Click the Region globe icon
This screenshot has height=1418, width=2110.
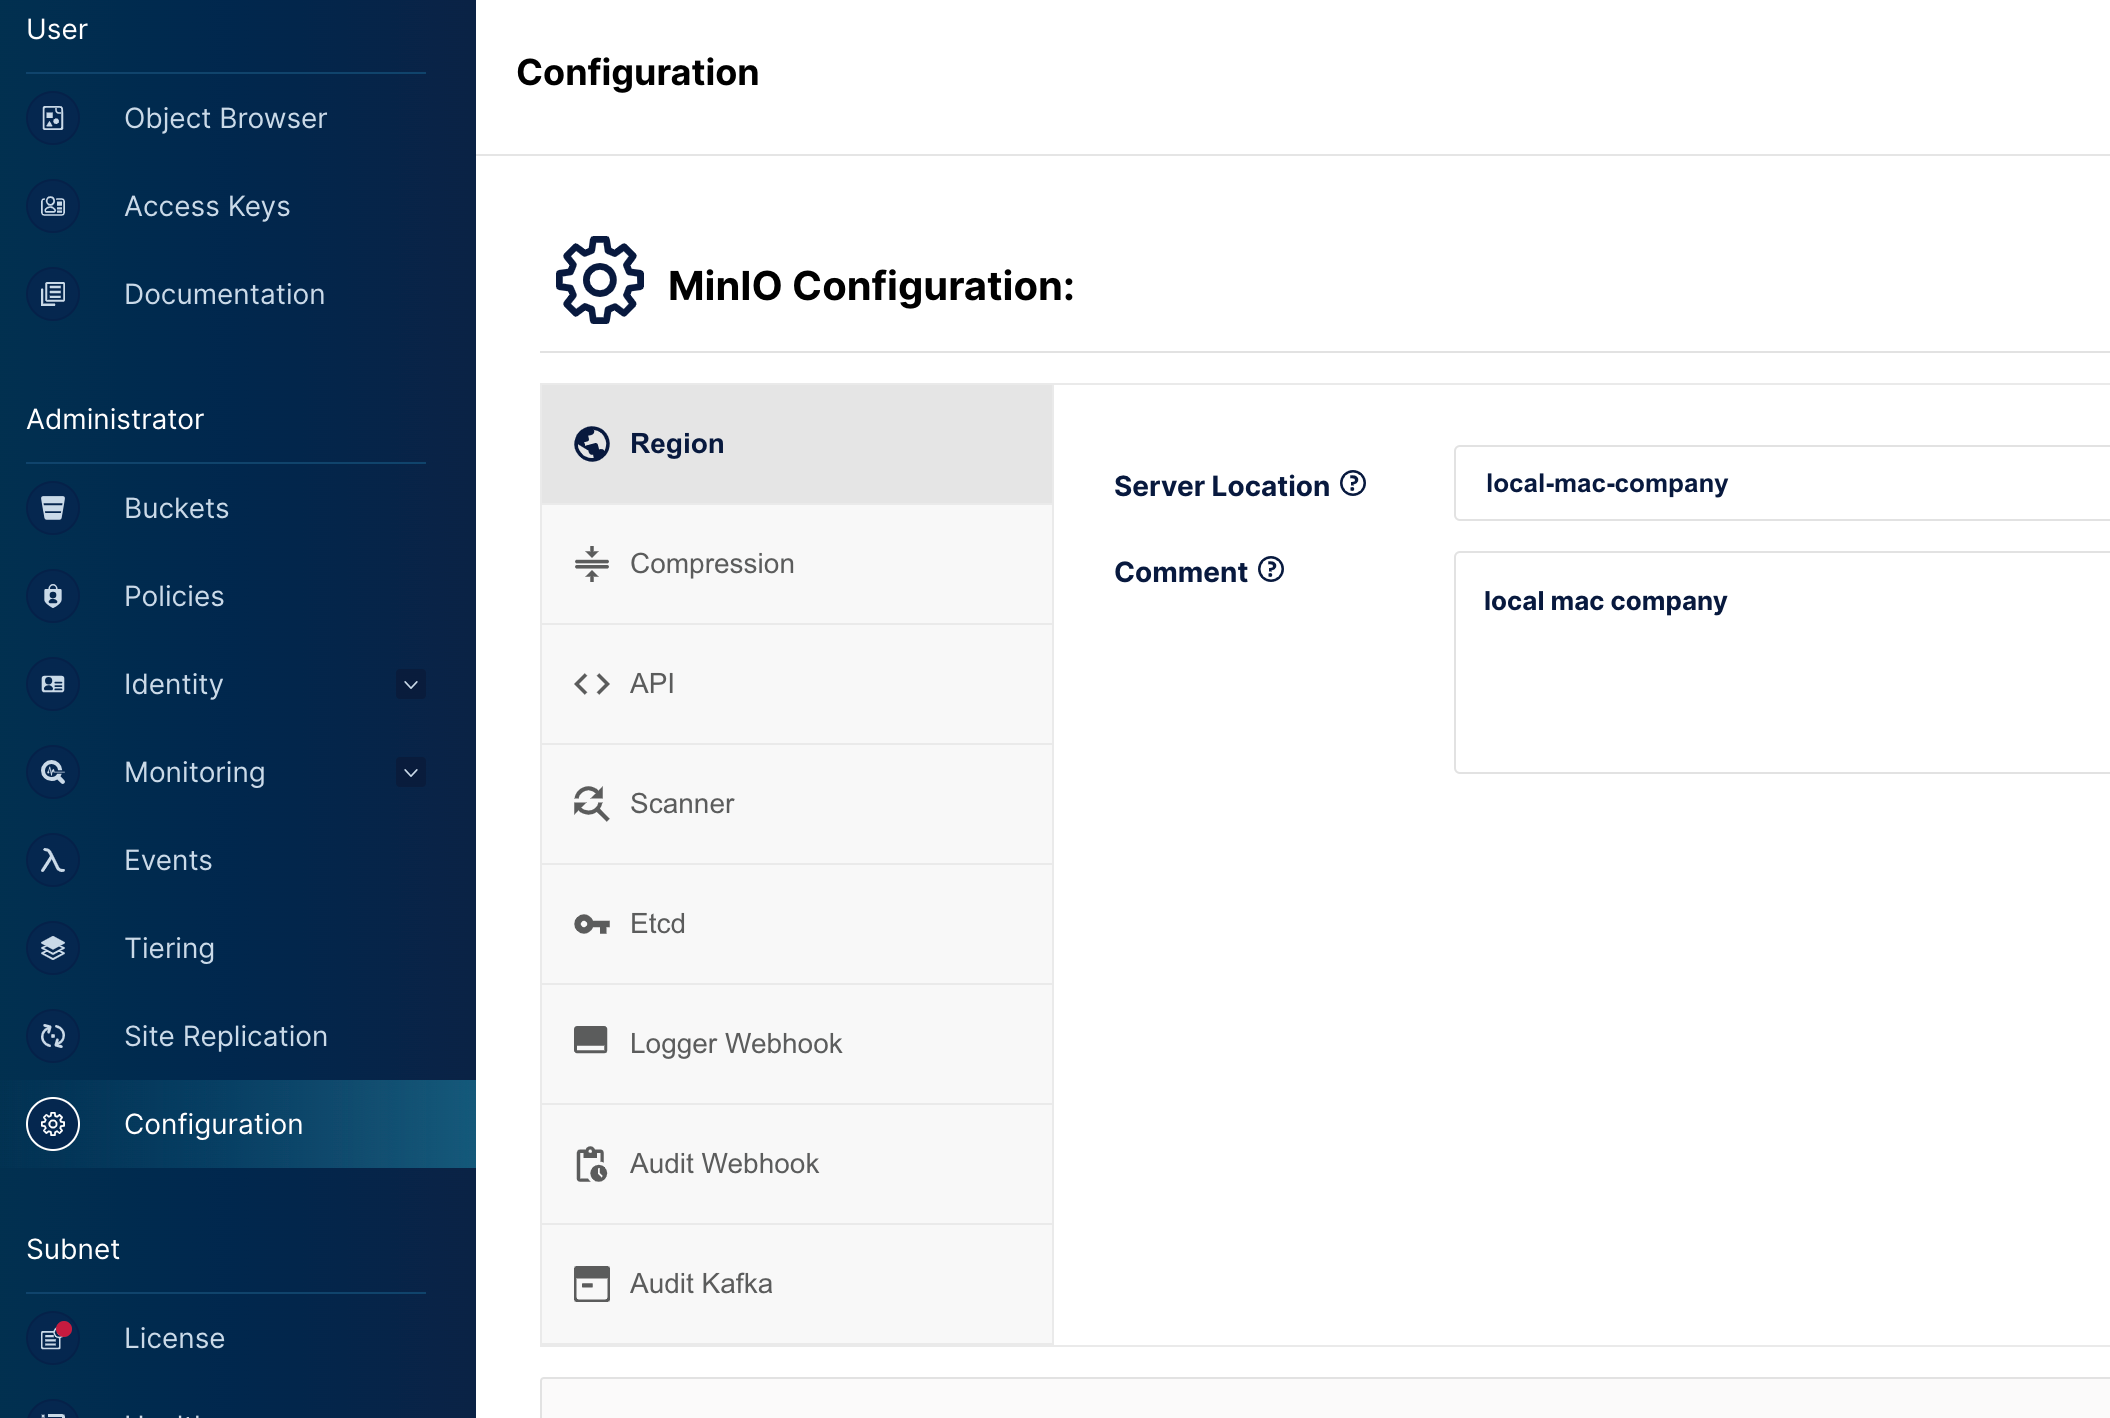pos(592,444)
